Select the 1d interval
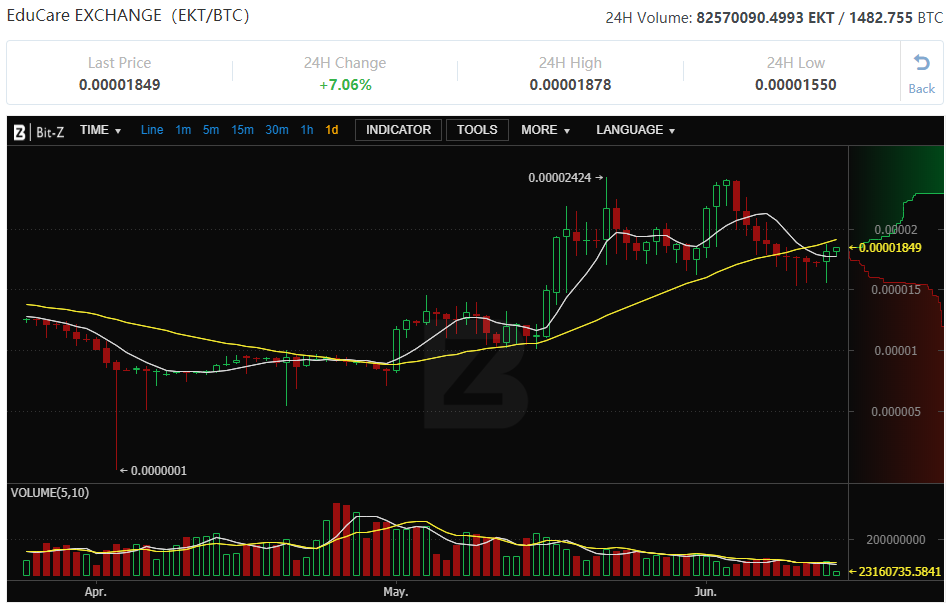This screenshot has width=947, height=603. pyautogui.click(x=332, y=130)
